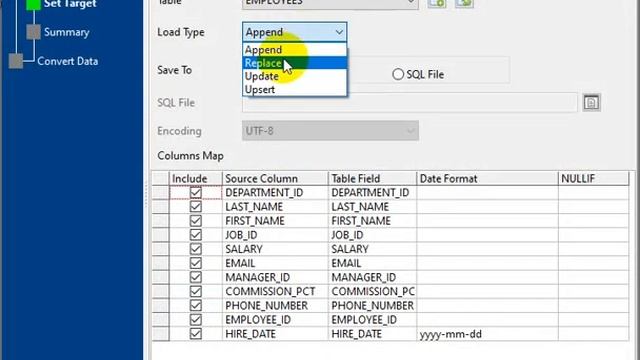Image resolution: width=640 pixels, height=360 pixels.
Task: Select the SALARY source column cell
Action: click(x=275, y=249)
